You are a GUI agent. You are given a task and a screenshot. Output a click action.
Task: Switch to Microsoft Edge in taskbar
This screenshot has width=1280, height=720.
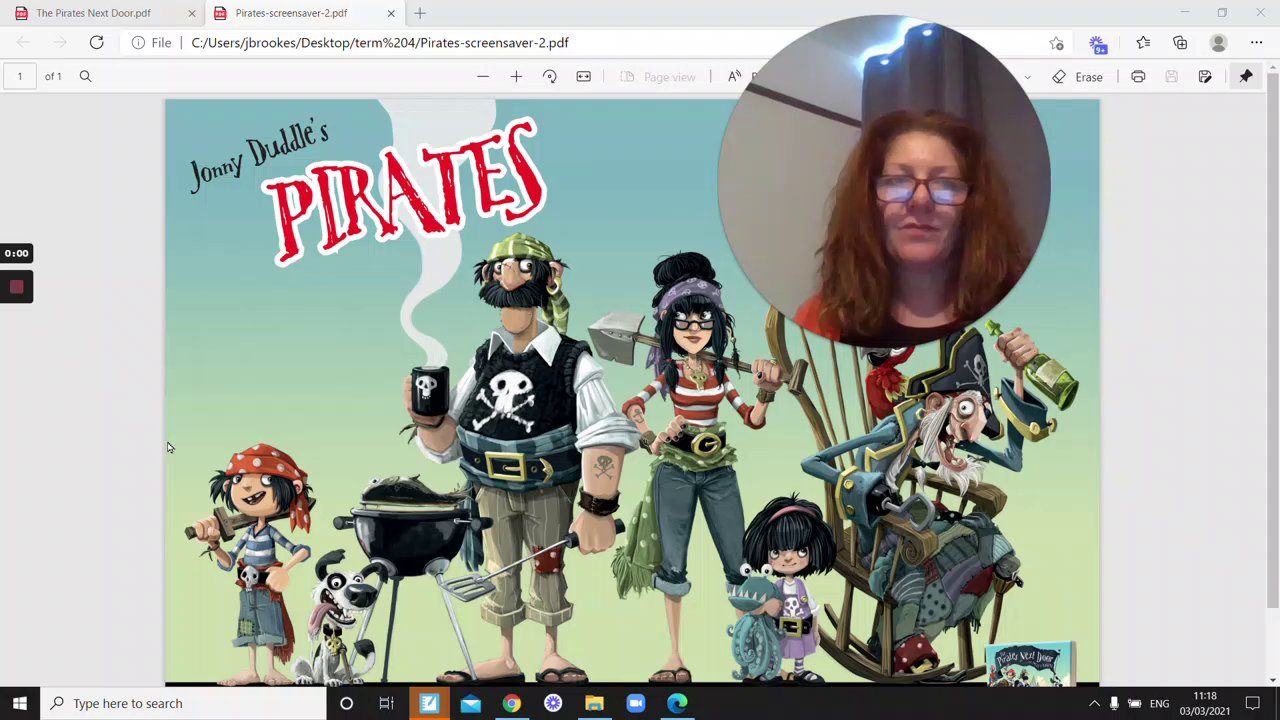pyautogui.click(x=677, y=703)
